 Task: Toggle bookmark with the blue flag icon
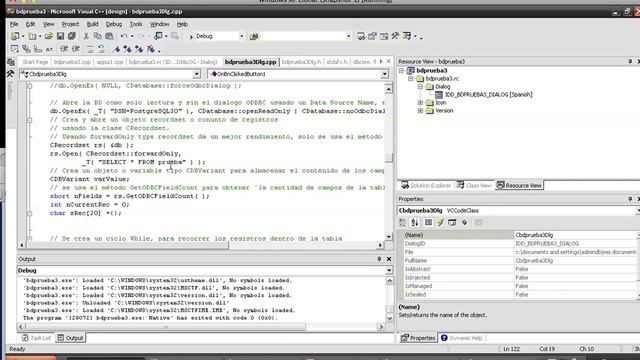pyautogui.click(x=116, y=49)
